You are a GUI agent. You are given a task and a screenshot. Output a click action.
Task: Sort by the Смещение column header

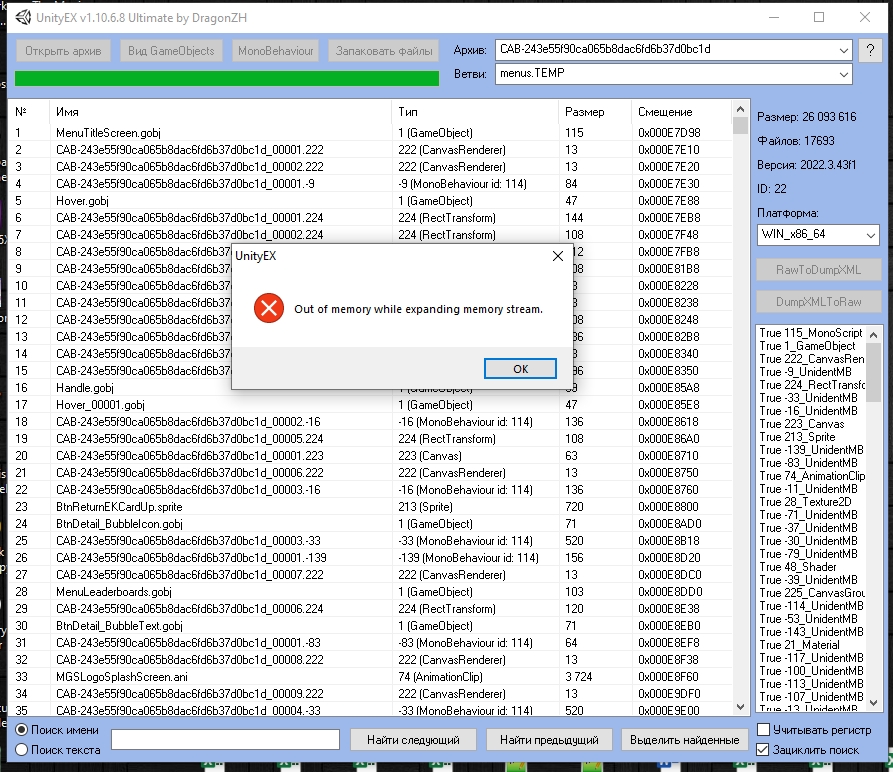pyautogui.click(x=682, y=112)
